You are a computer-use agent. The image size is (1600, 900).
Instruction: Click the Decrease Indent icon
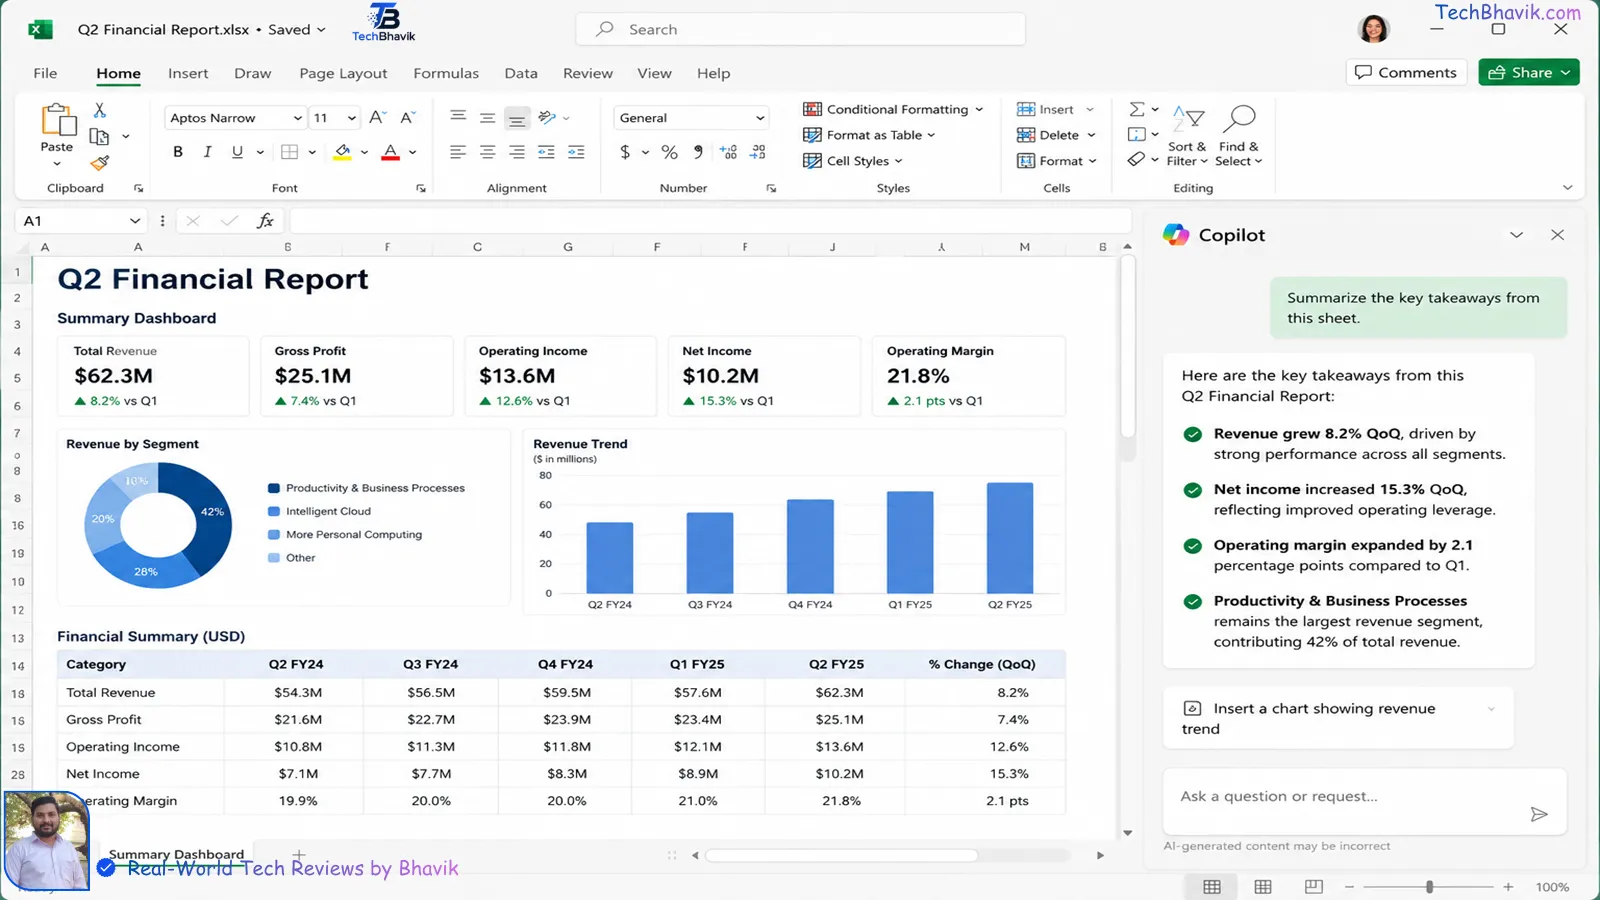click(546, 152)
